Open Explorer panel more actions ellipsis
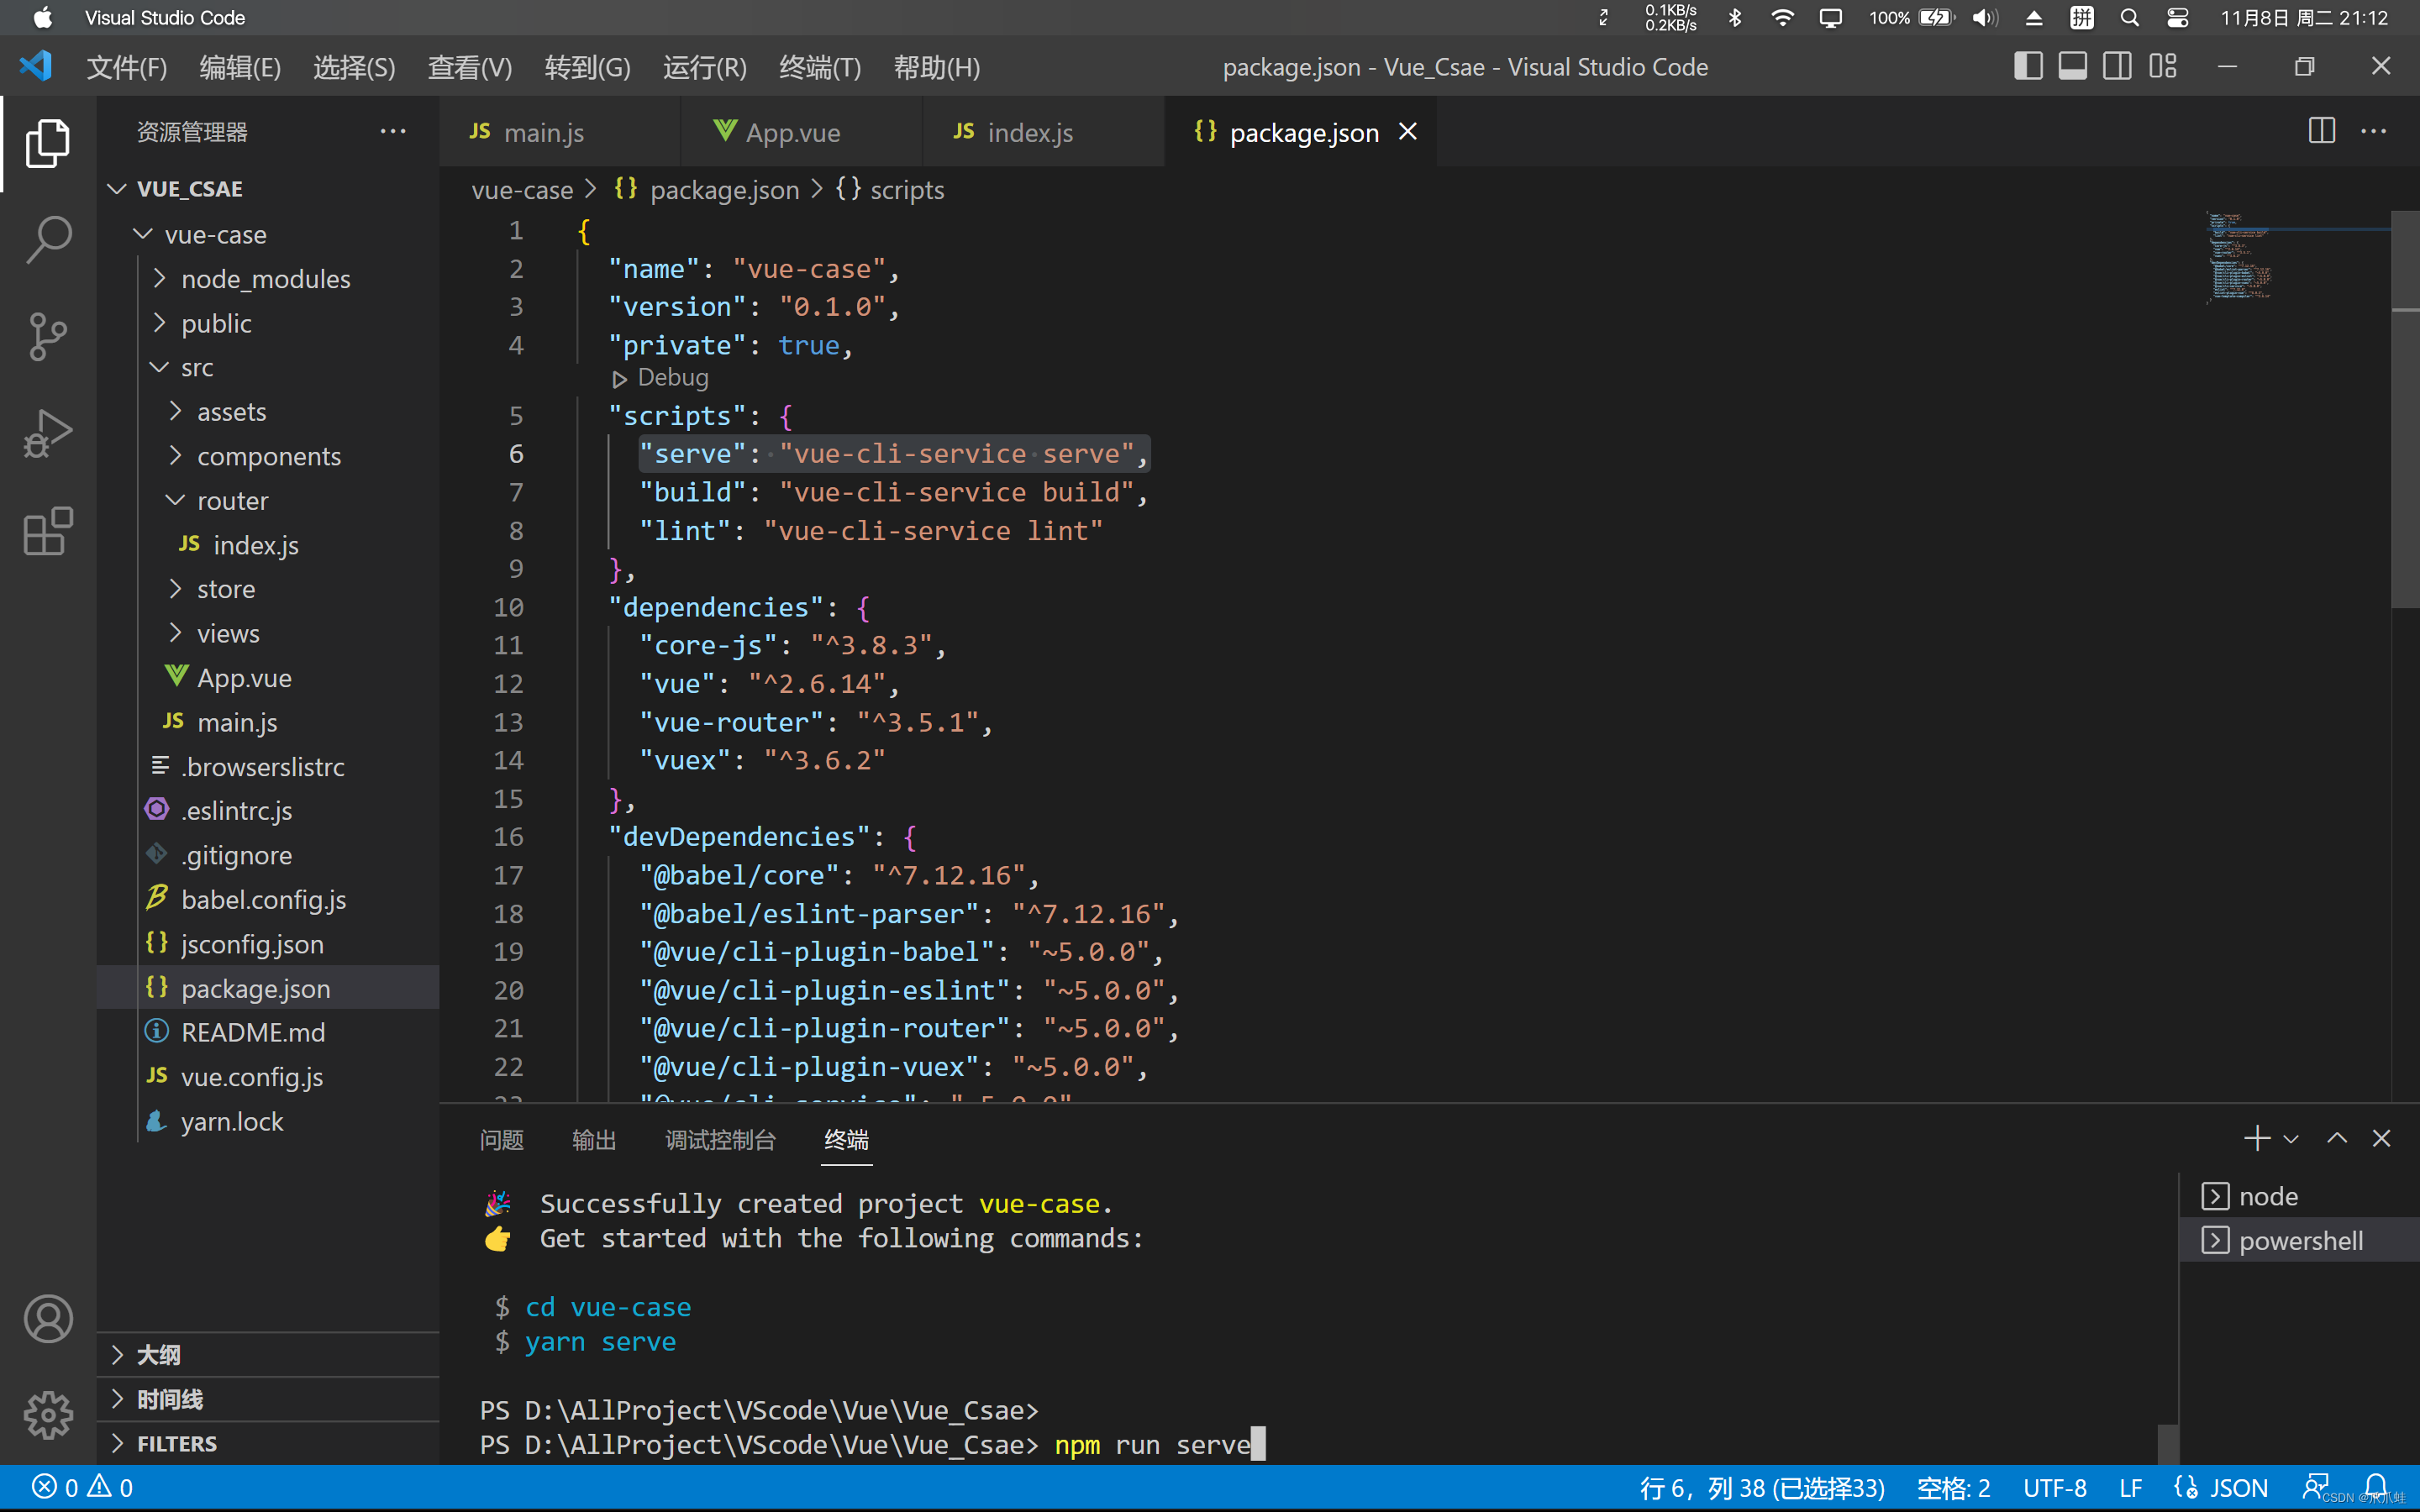Image resolution: width=2420 pixels, height=1512 pixels. click(x=393, y=131)
